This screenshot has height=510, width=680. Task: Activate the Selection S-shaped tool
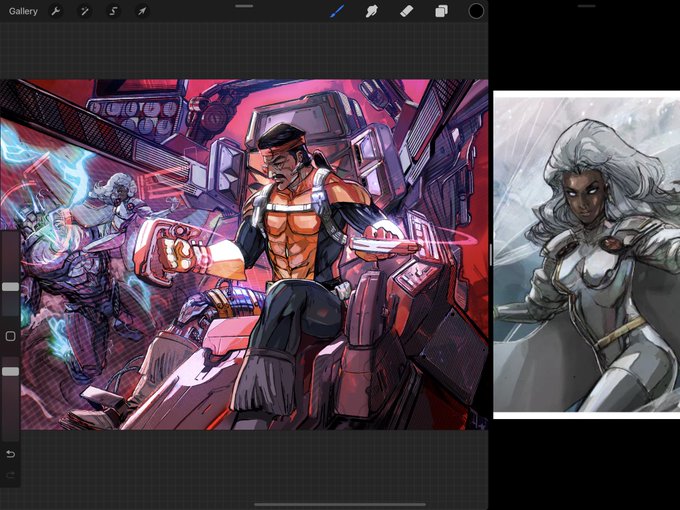point(113,11)
